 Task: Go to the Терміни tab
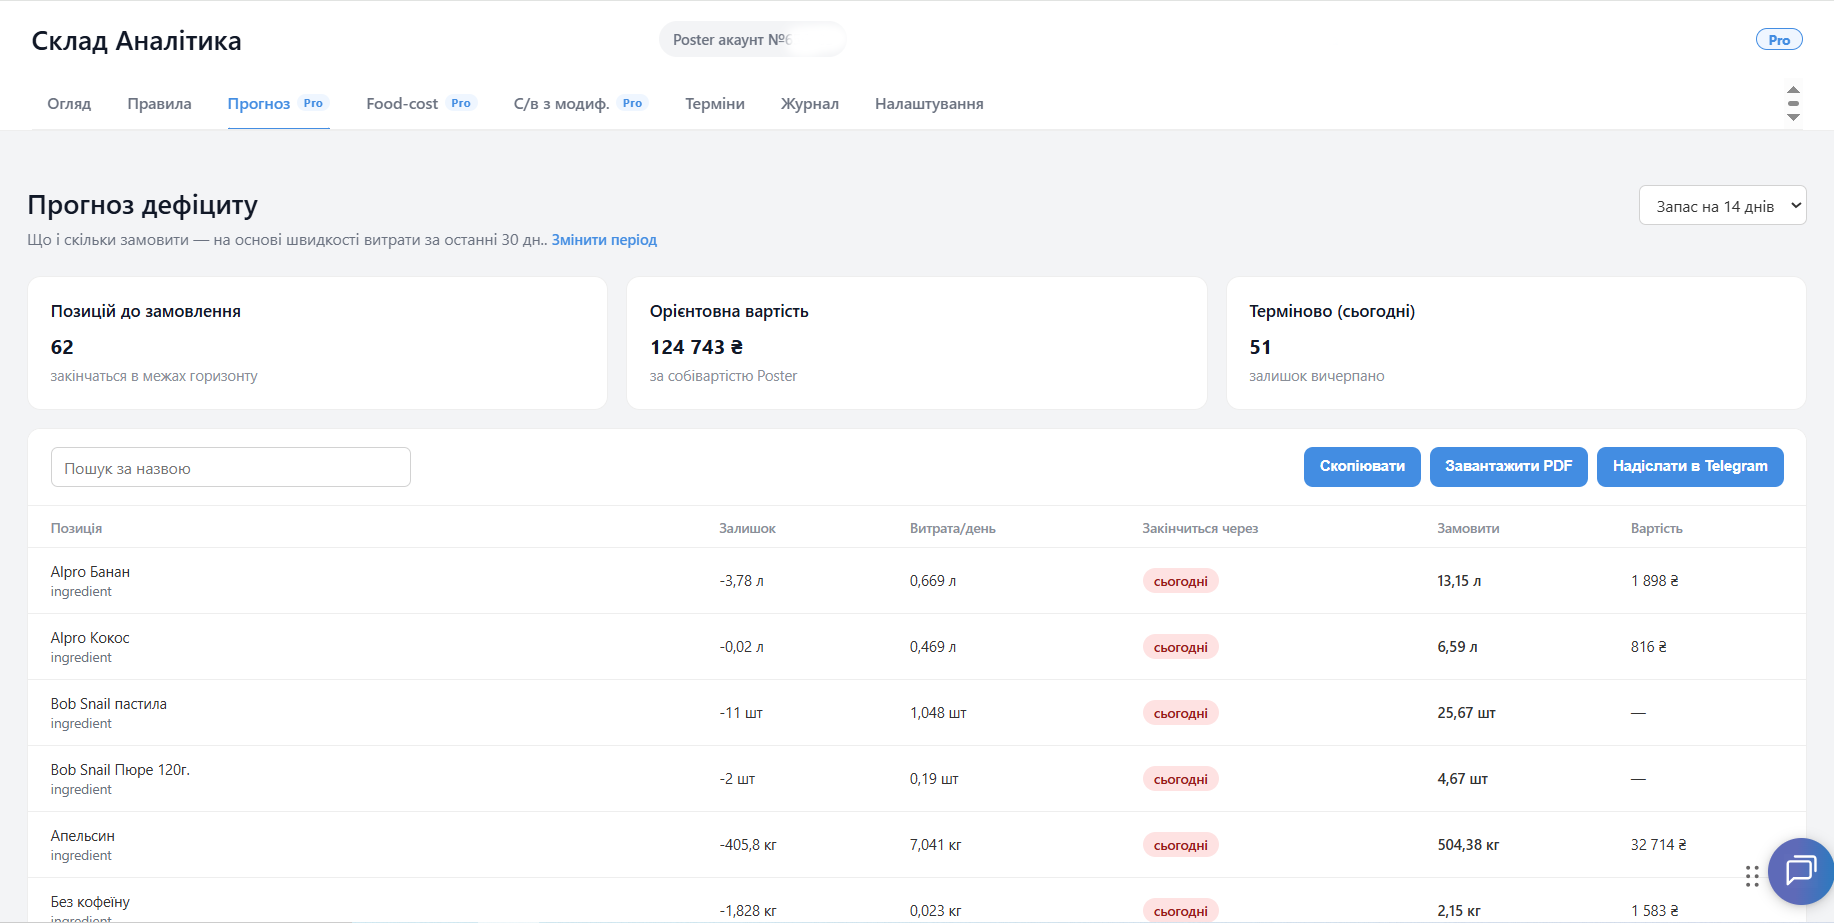715,104
